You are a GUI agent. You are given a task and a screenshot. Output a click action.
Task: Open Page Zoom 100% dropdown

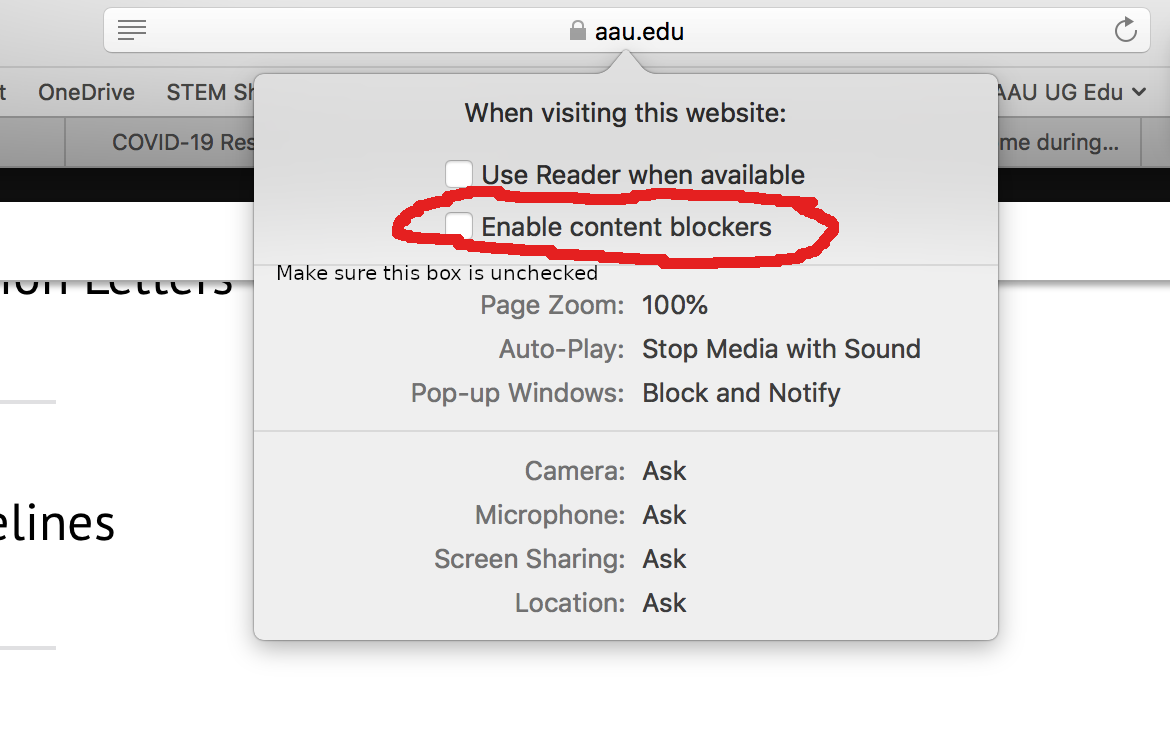point(675,305)
